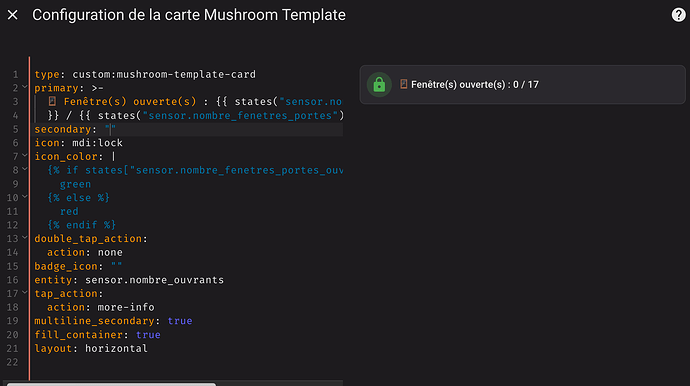Close the Mushroom Template card configuration dialog

click(13, 15)
